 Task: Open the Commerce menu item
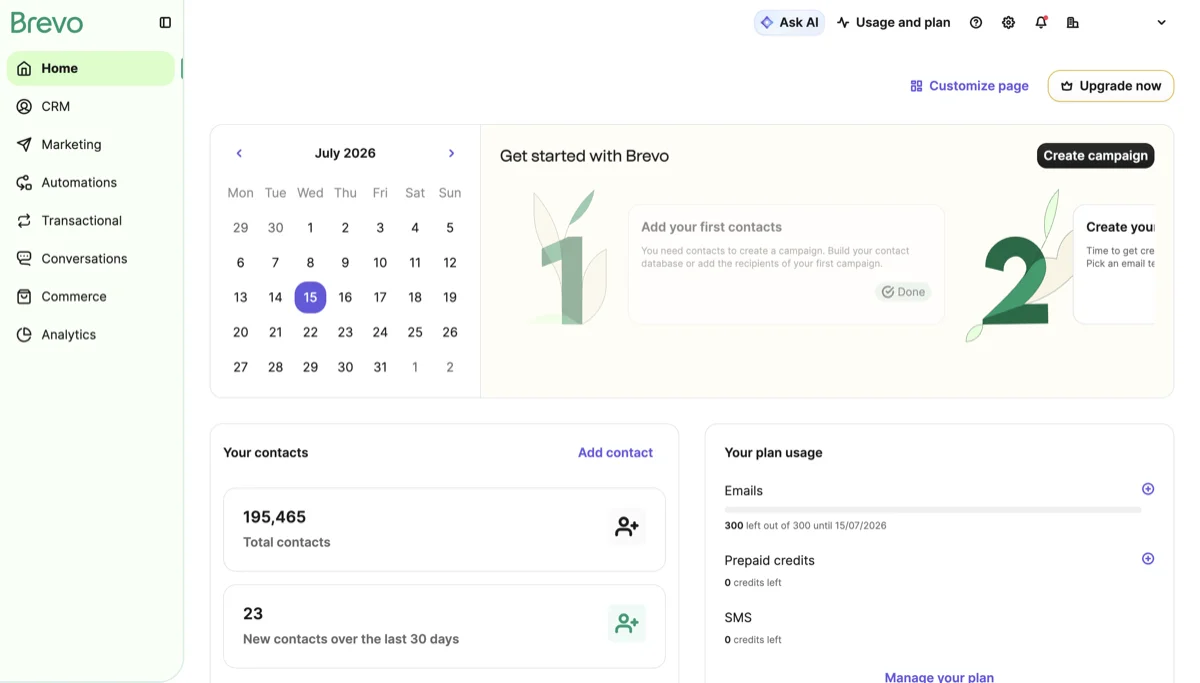[x=91, y=296]
